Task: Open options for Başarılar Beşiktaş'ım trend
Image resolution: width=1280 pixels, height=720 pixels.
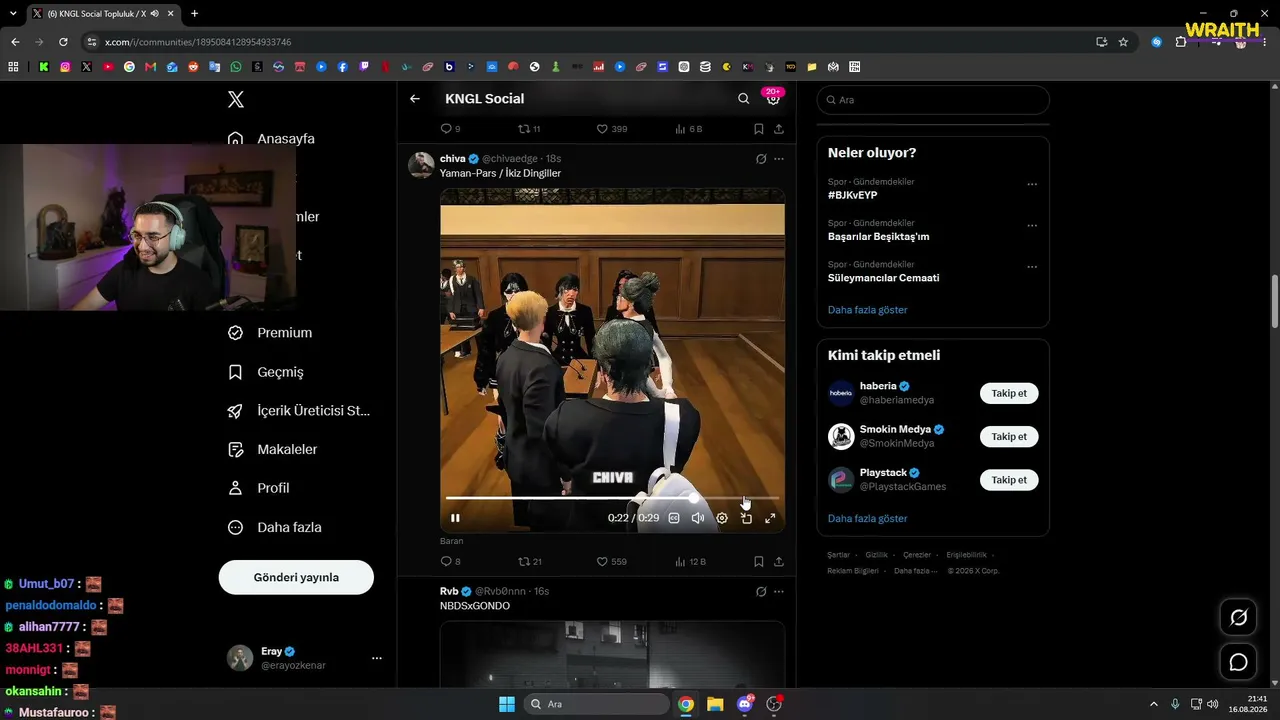Action: pos(1032,225)
